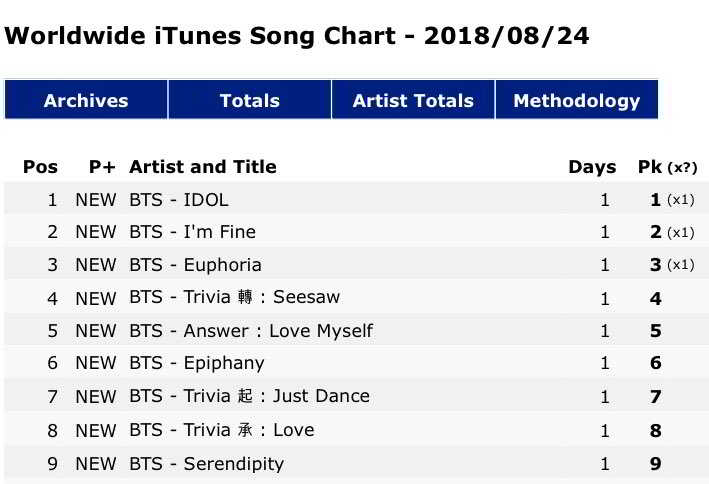This screenshot has height=484, width=709.
Task: Click the Trivia Just Dance entry
Action: (249, 397)
